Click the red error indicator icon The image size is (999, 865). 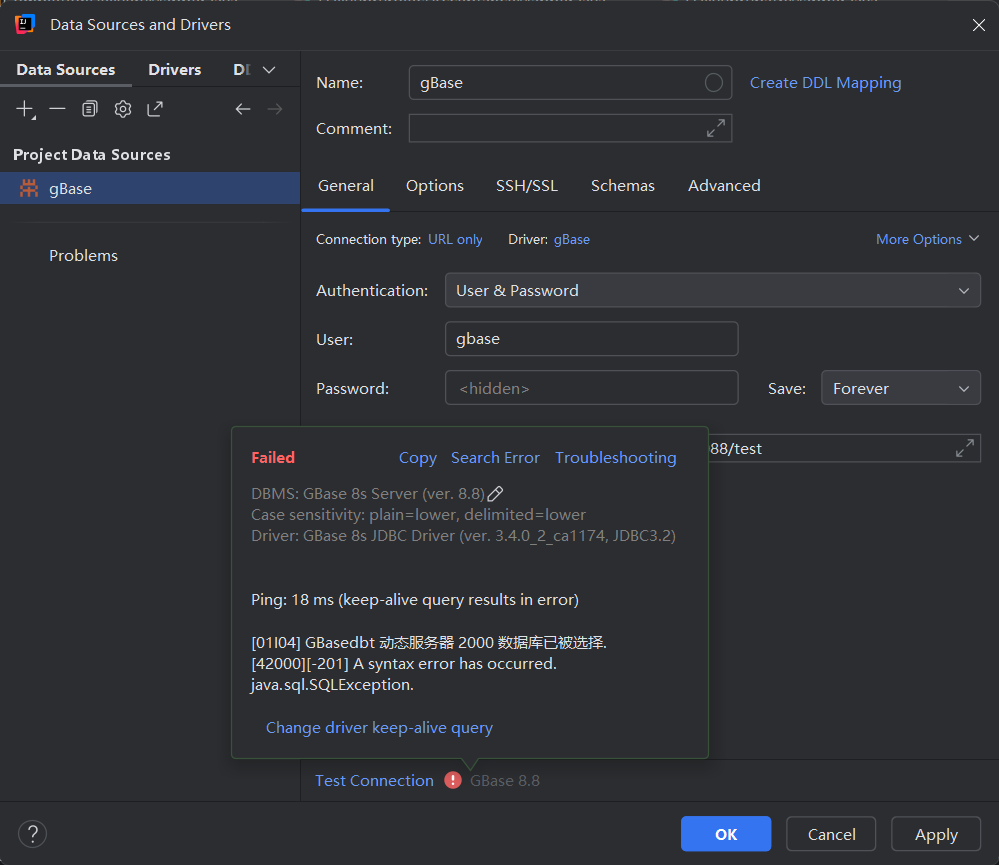(x=453, y=780)
